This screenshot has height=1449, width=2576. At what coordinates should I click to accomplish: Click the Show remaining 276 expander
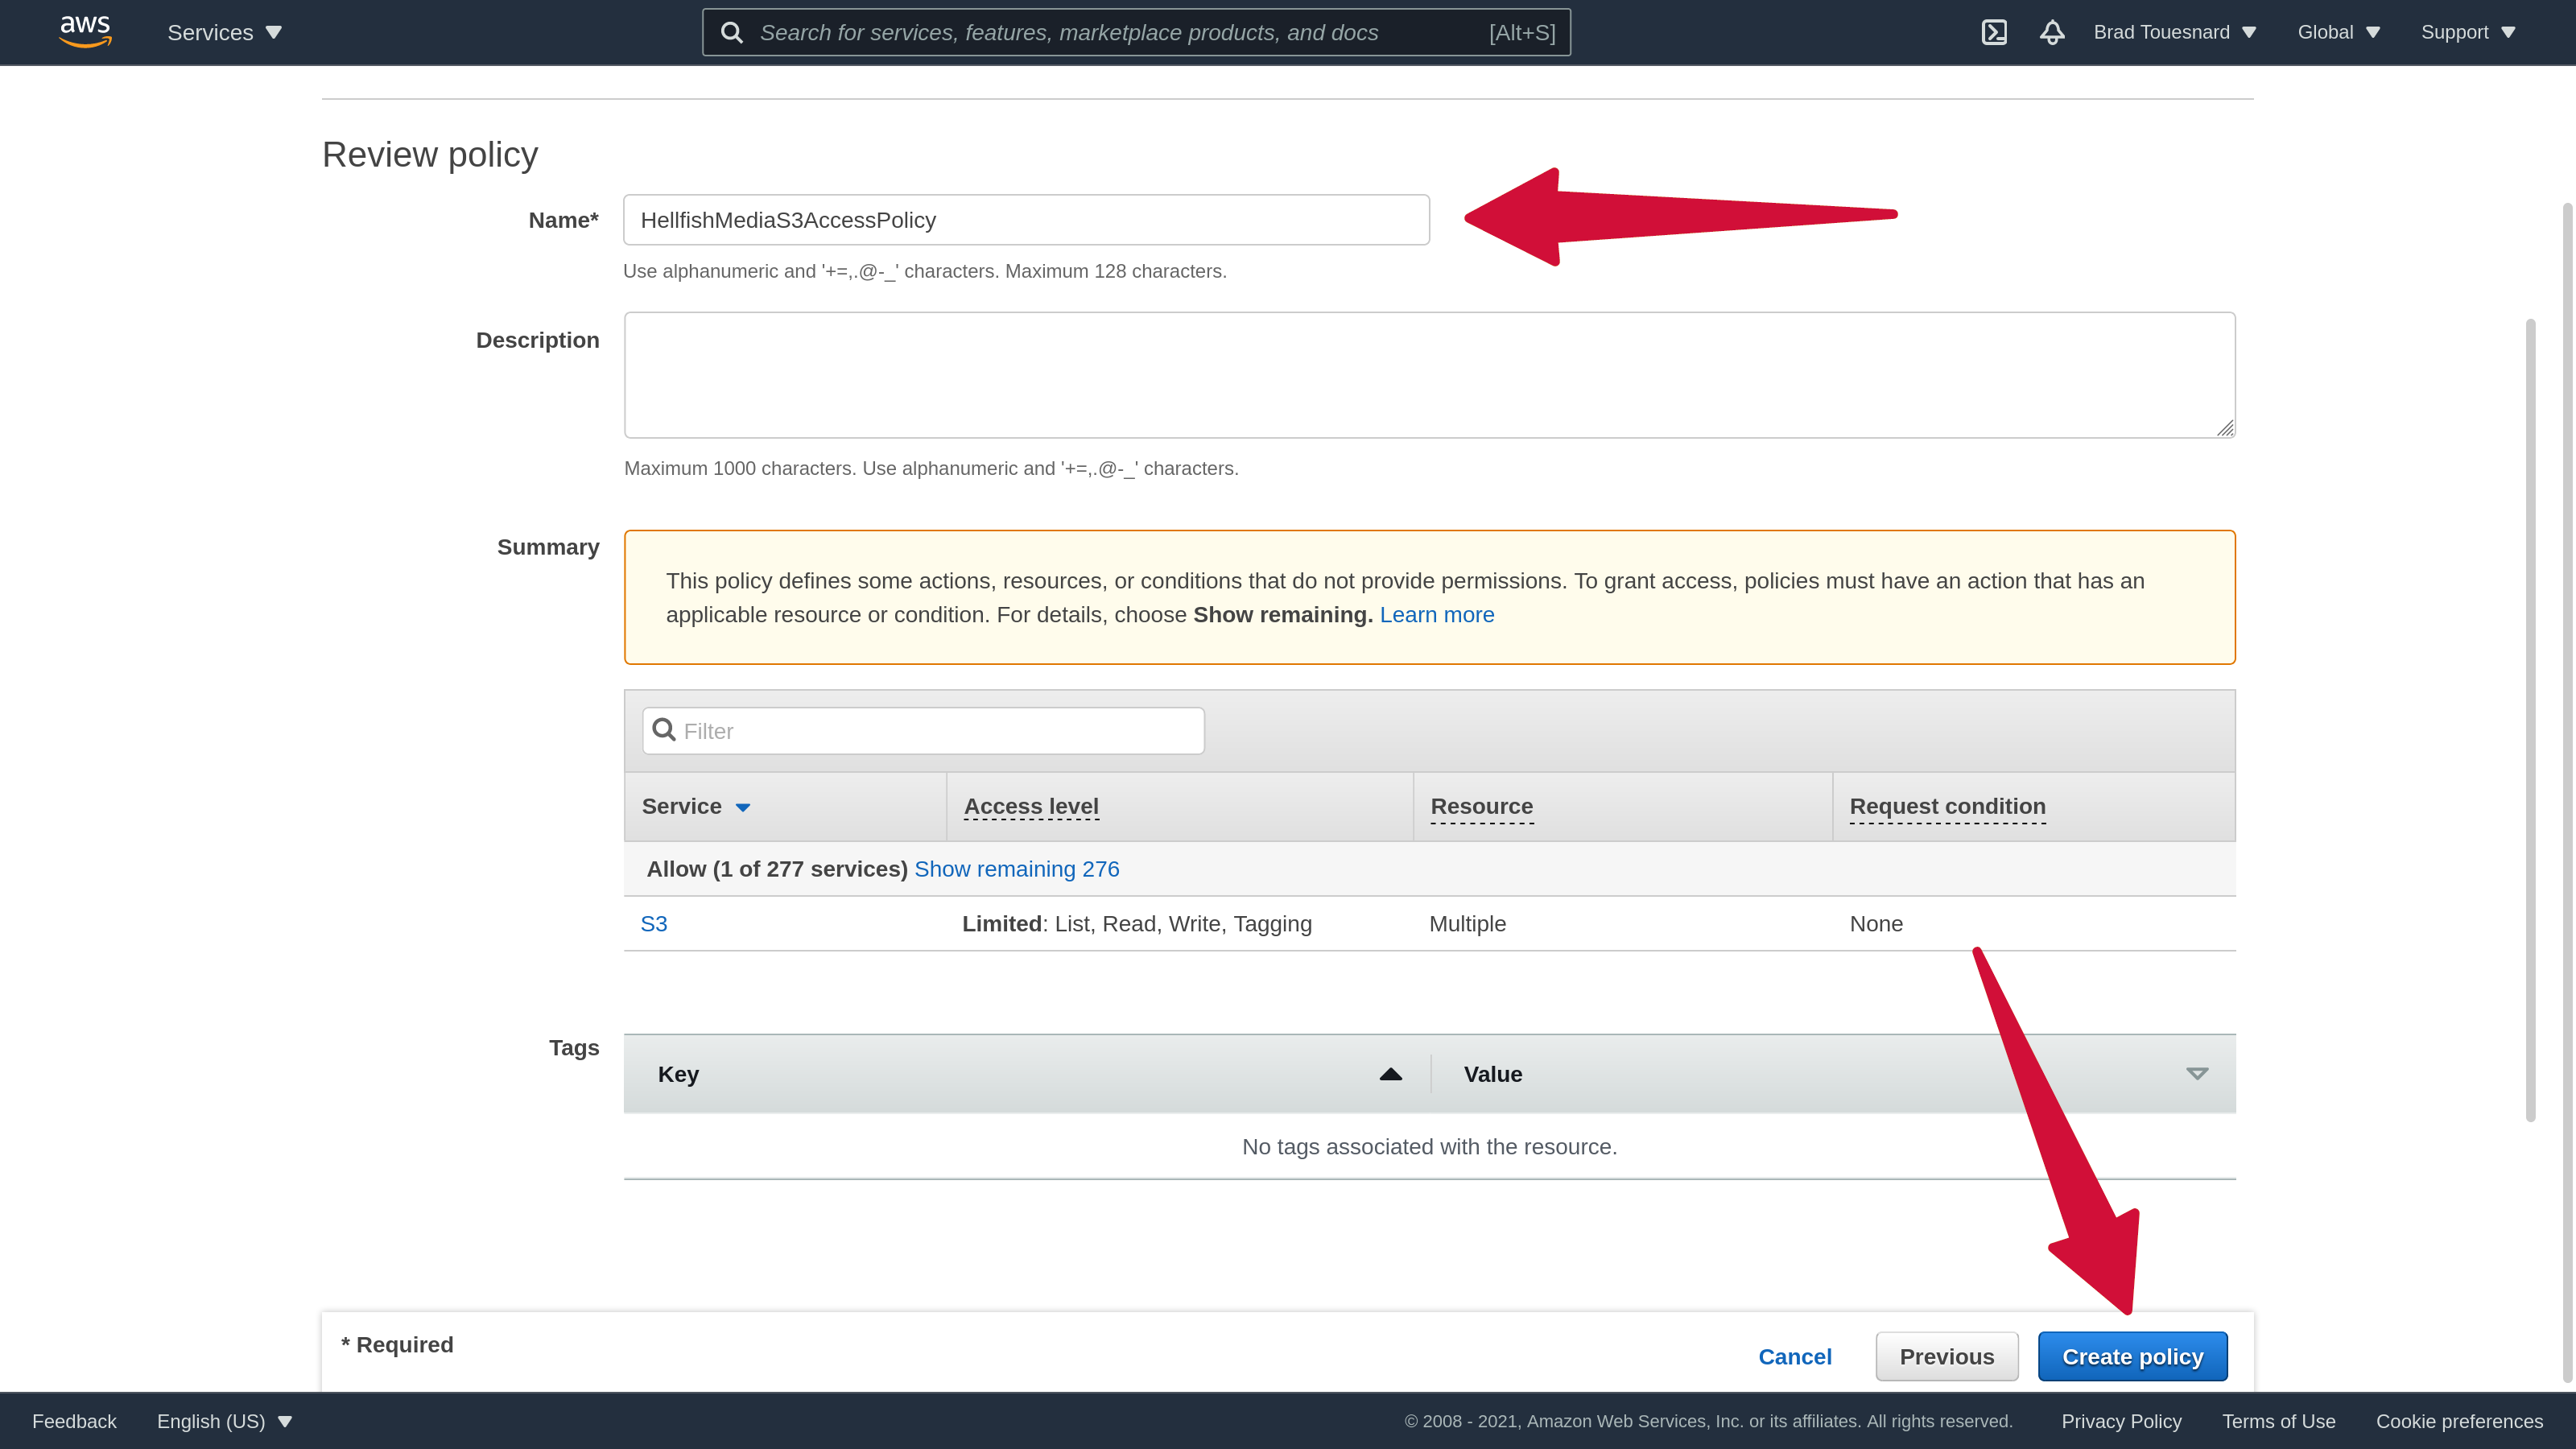tap(1018, 867)
